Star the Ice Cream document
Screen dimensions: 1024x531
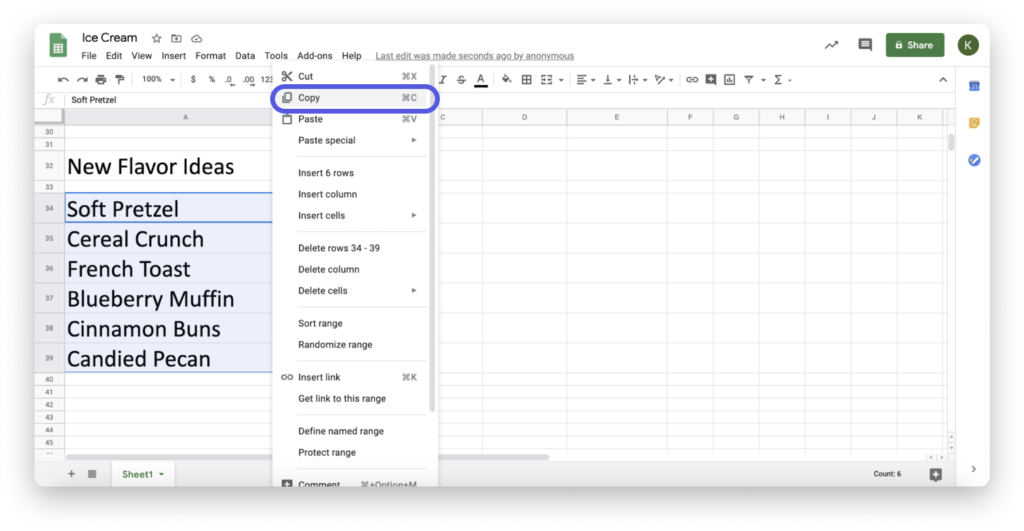156,39
